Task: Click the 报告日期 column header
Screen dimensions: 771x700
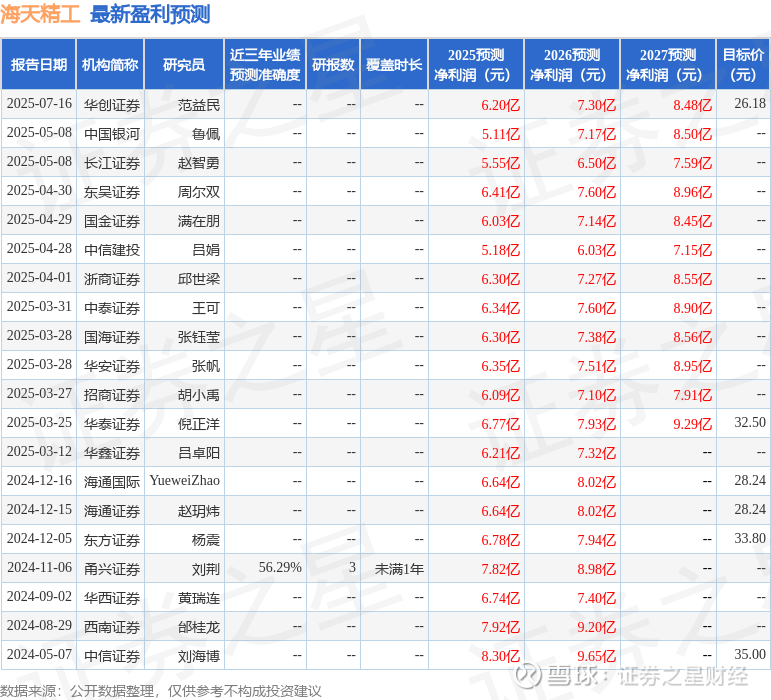Action: pos(39,64)
